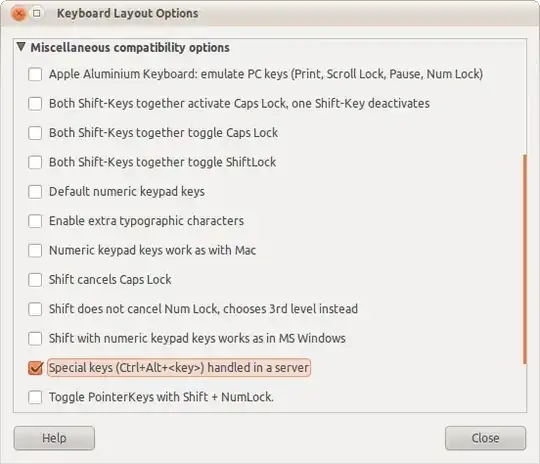Tick Both Shift-Keys together toggle ShiftLock
Screen dimensions: 540x464
(35, 162)
